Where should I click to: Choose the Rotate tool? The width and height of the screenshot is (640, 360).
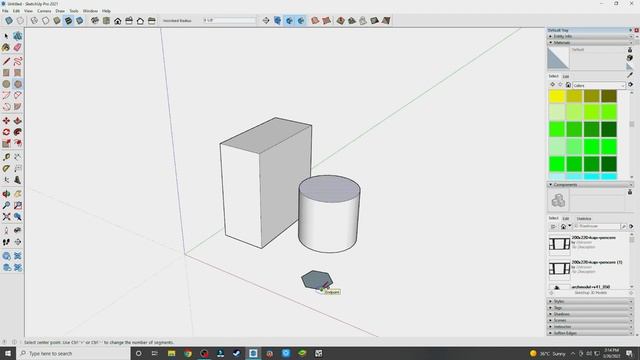pyautogui.click(x=6, y=132)
